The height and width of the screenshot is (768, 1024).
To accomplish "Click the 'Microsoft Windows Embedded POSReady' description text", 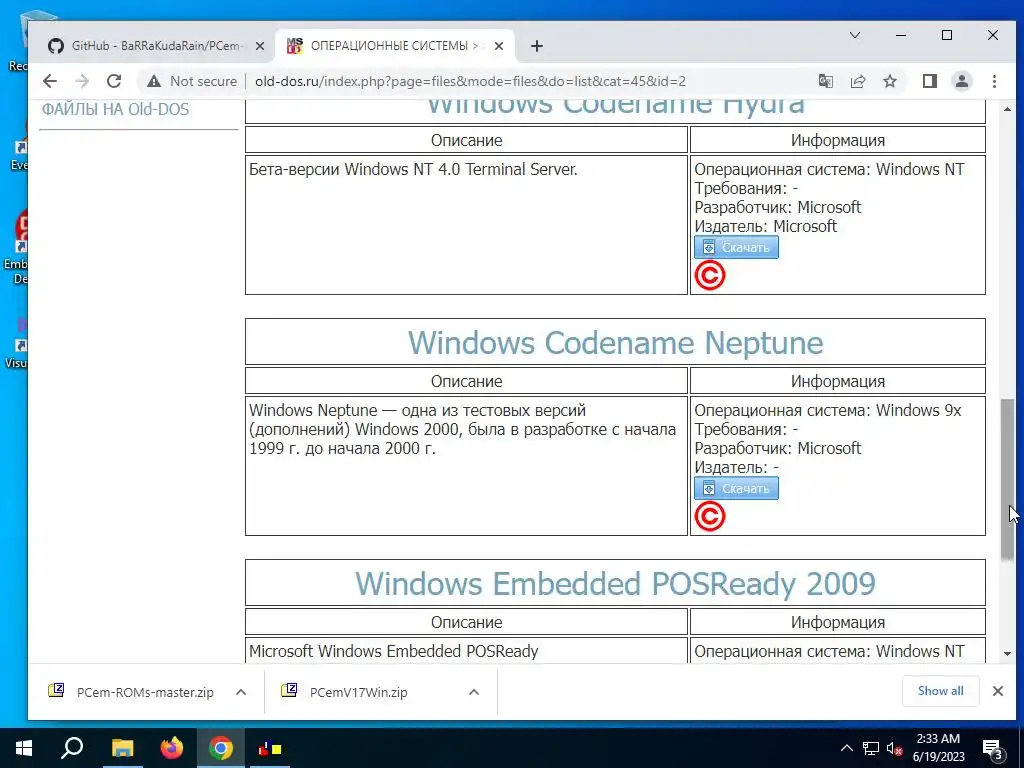I will click(x=394, y=651).
